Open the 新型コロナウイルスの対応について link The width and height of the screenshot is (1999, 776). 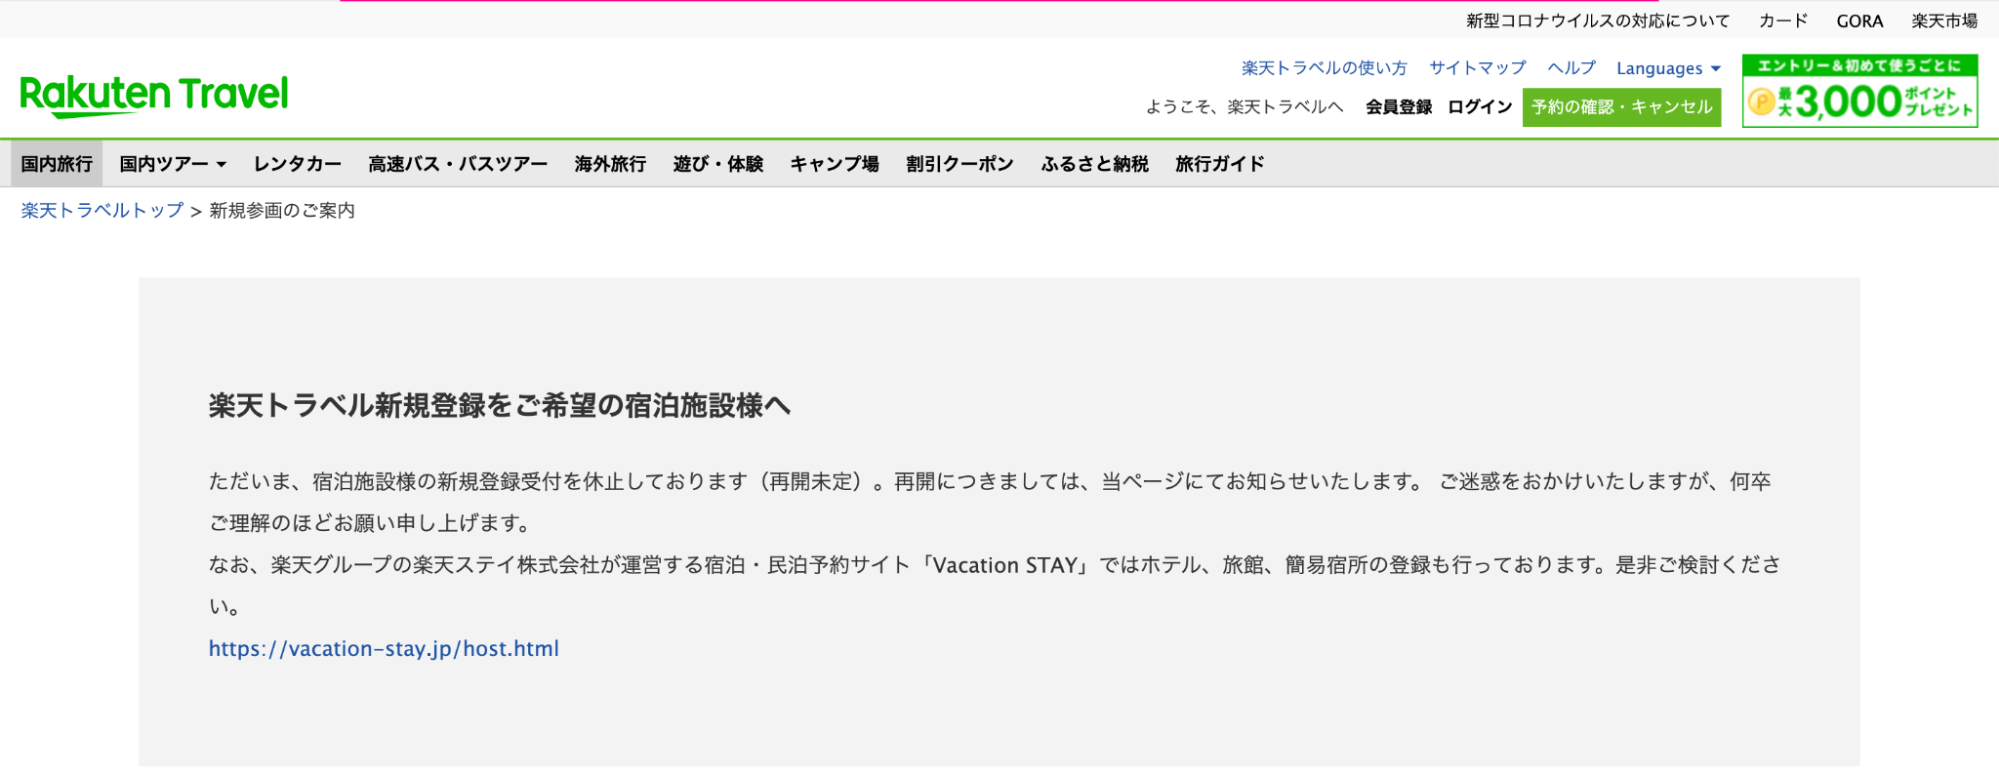click(1597, 21)
